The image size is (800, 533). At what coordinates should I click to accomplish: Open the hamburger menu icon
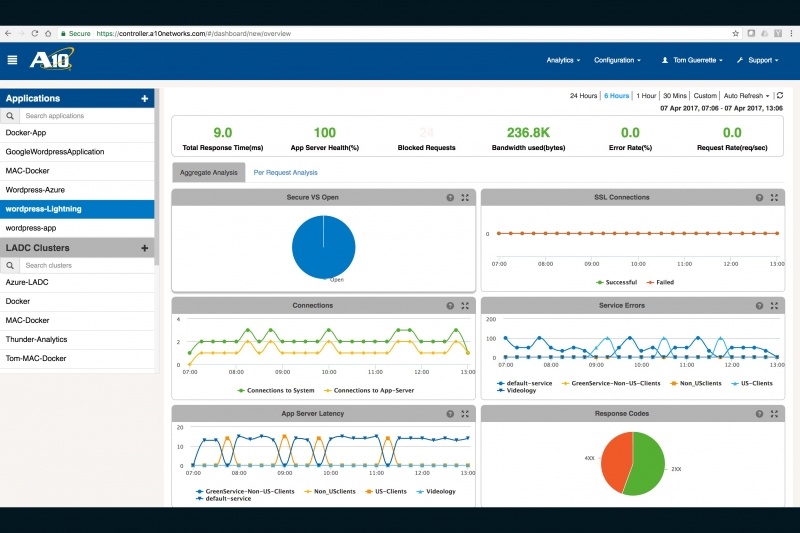point(12,60)
